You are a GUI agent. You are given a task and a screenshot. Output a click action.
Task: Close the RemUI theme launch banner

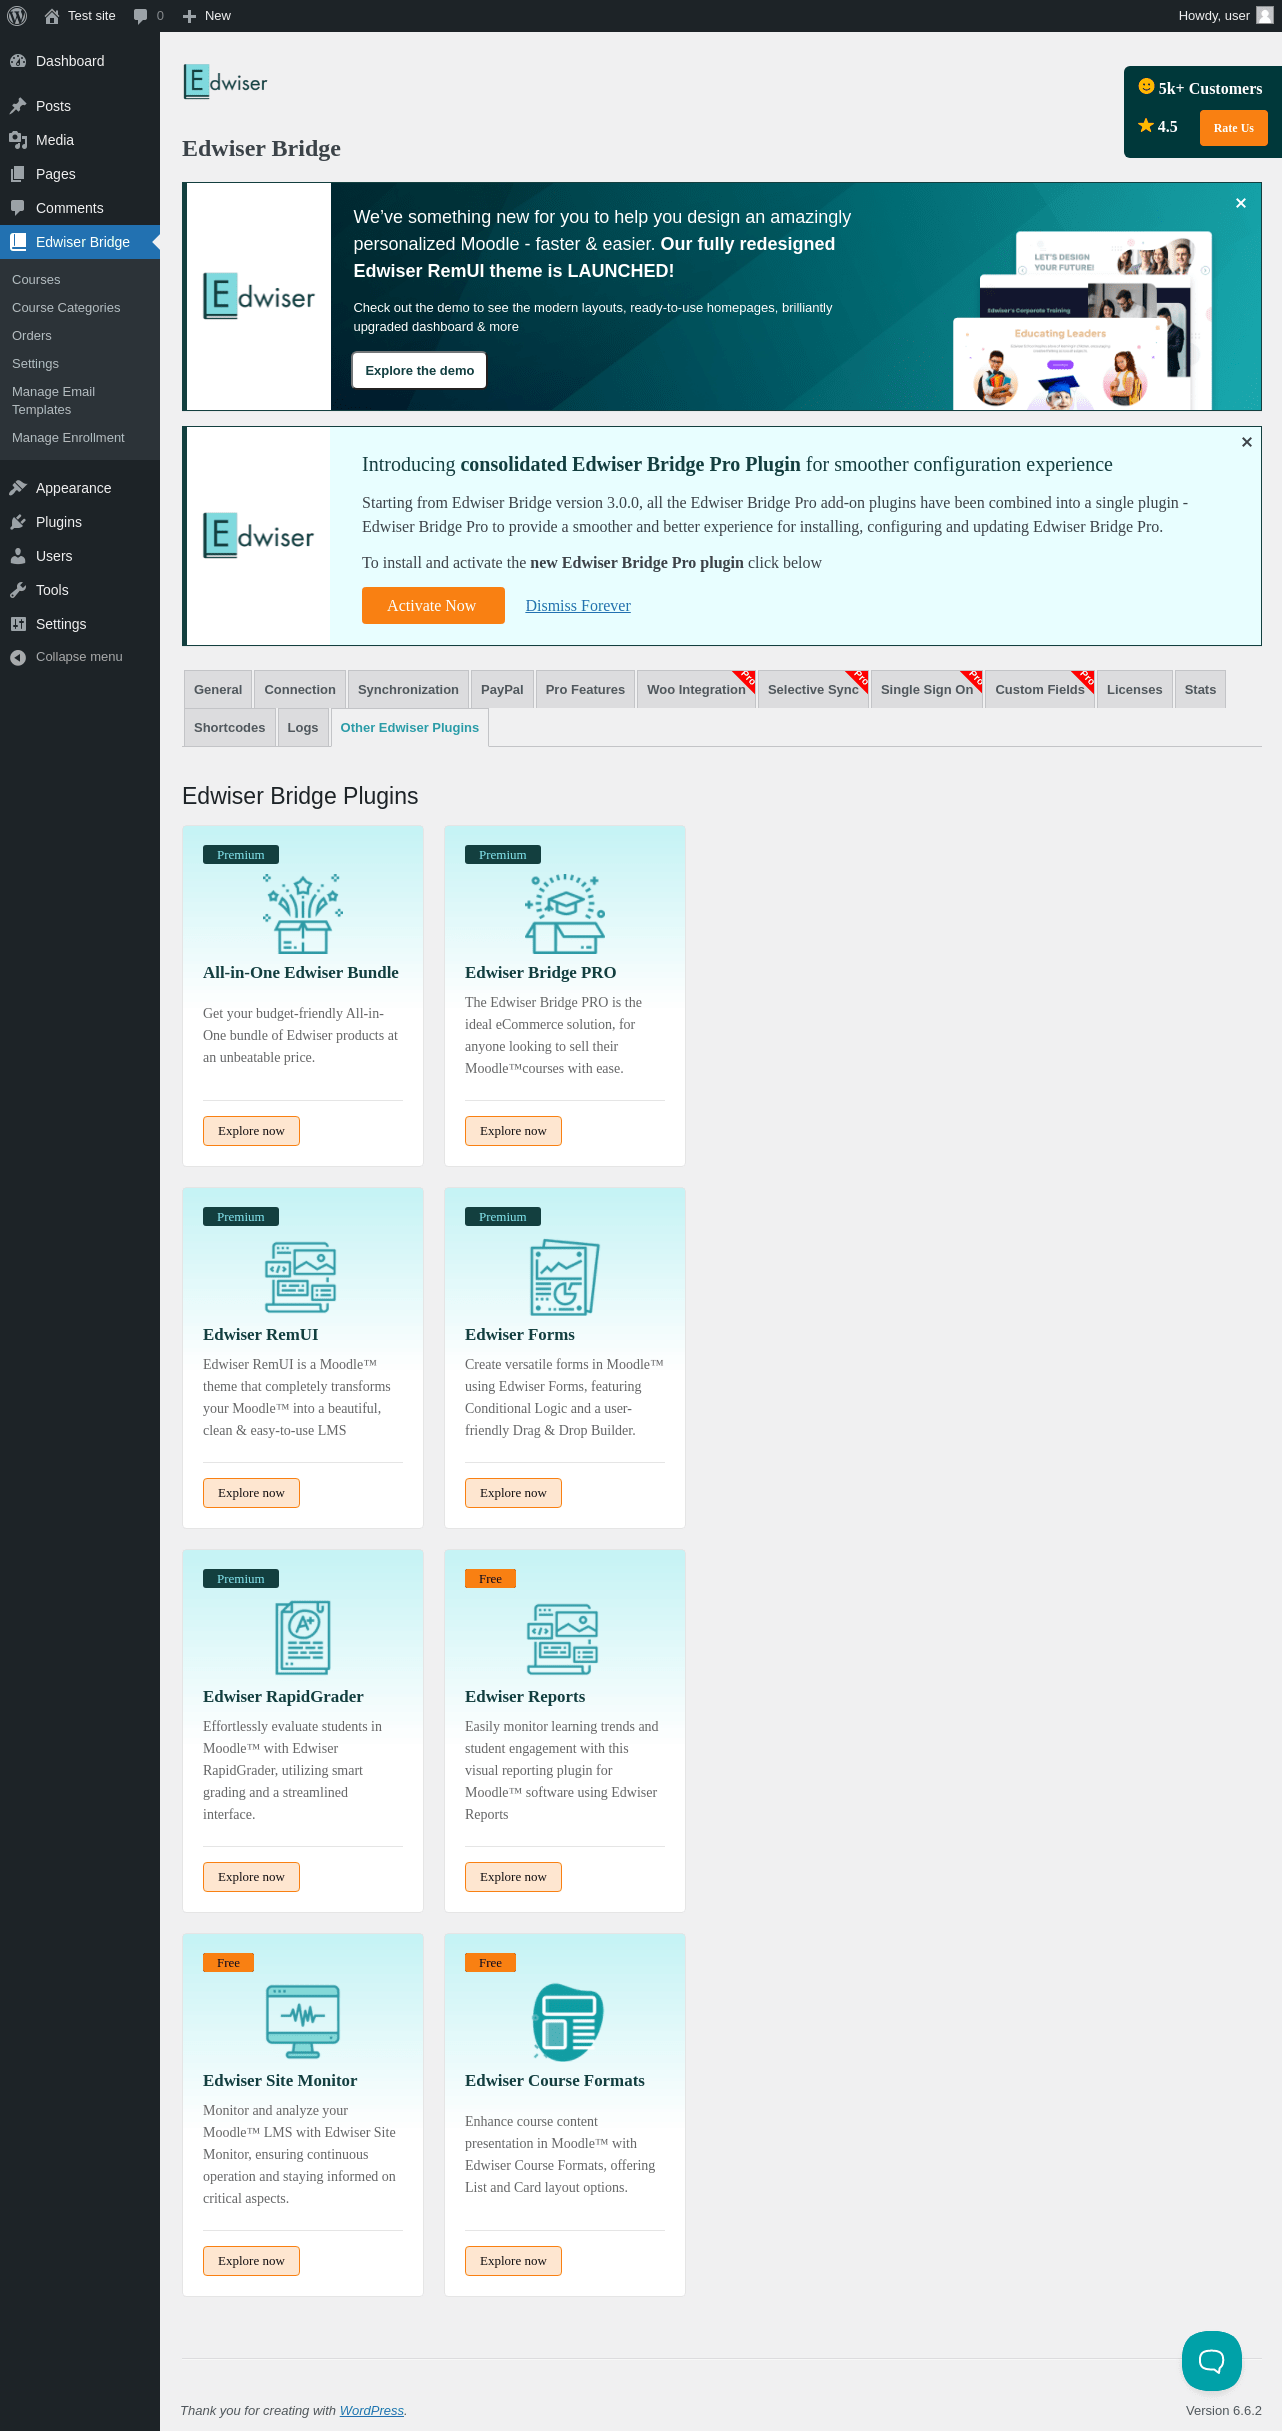pos(1241,203)
